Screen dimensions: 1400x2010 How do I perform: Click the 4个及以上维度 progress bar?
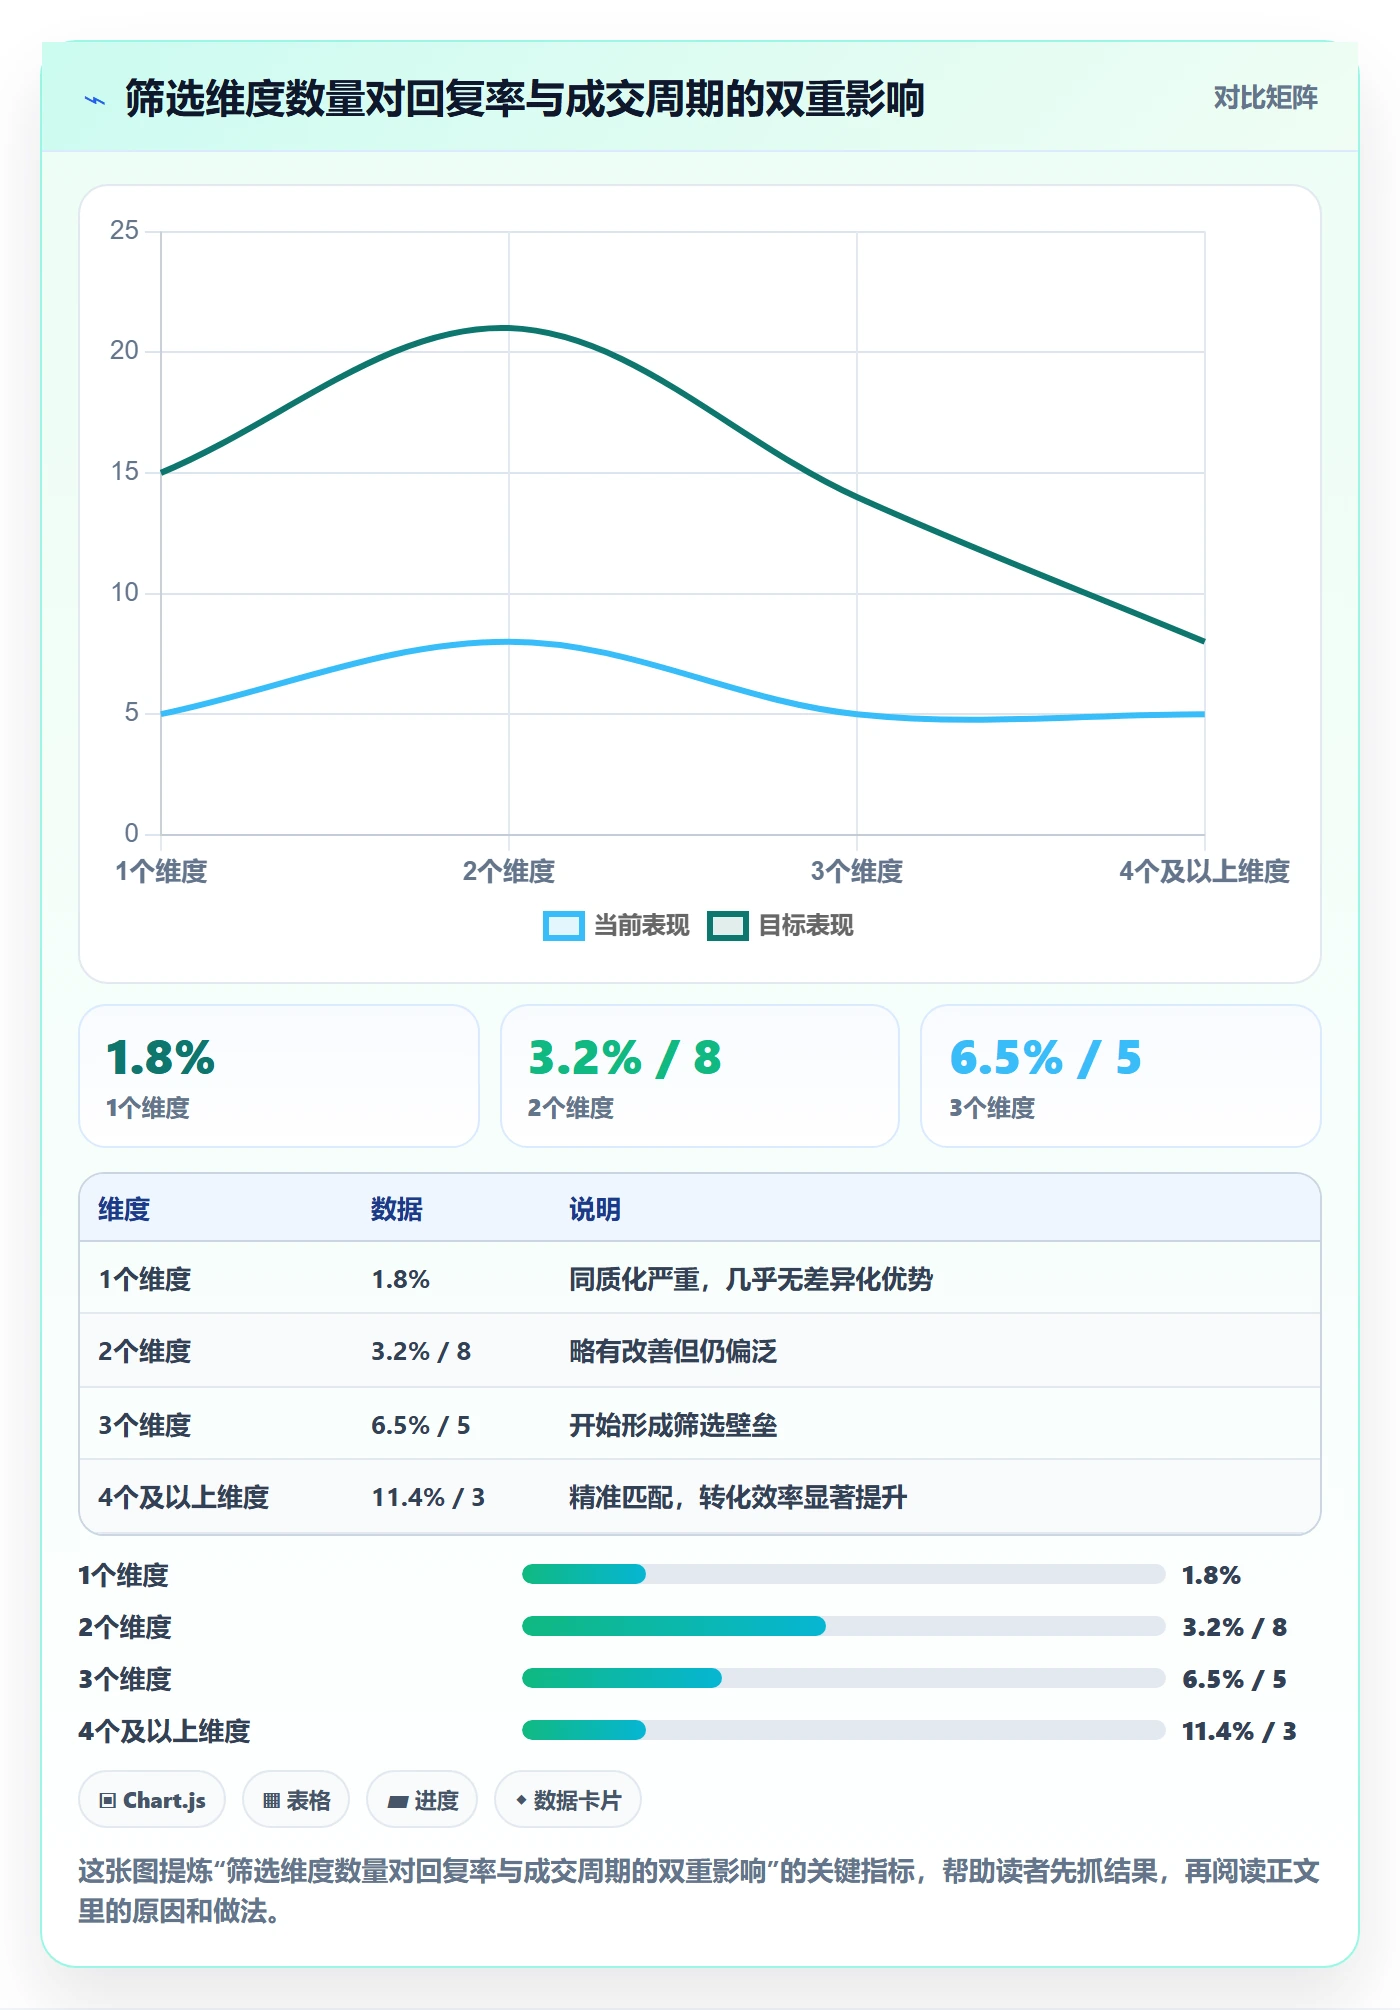pyautogui.click(x=843, y=1730)
